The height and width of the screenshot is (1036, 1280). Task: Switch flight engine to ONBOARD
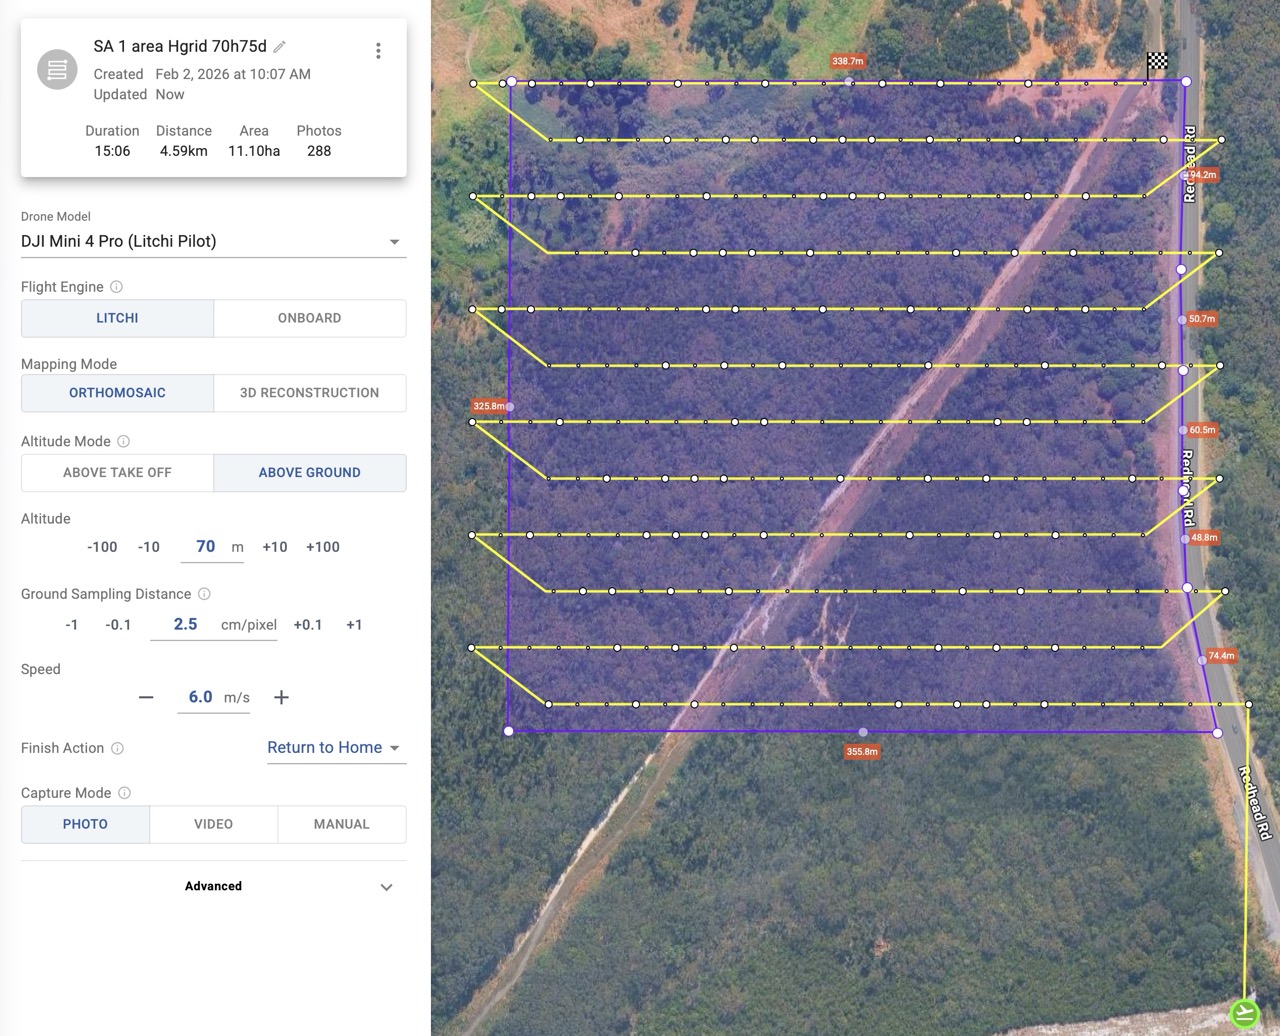click(309, 318)
